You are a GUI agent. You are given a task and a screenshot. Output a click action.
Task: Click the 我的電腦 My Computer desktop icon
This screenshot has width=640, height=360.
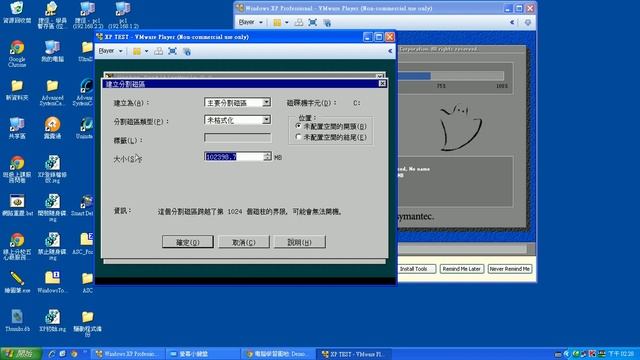coord(52,51)
